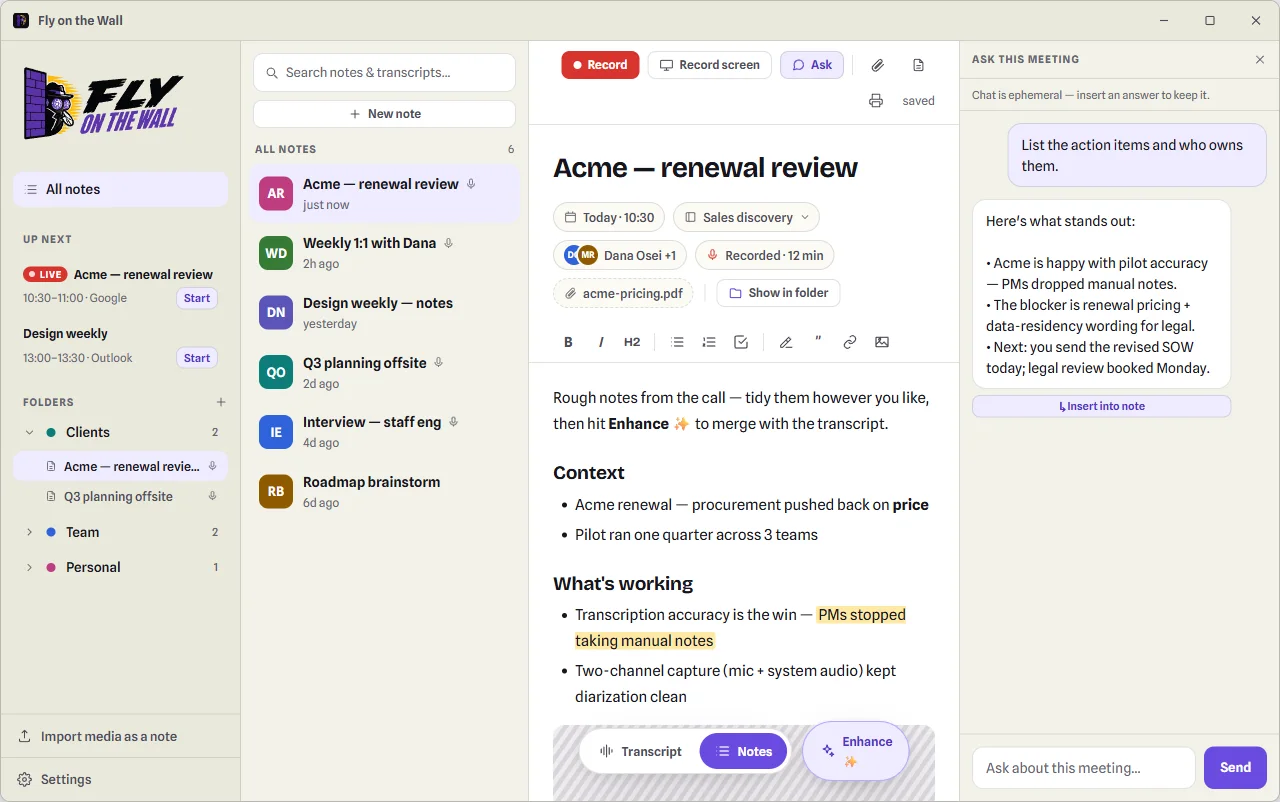Open Q3 planning offsite under Clients folder
The image size is (1280, 802).
point(121,496)
